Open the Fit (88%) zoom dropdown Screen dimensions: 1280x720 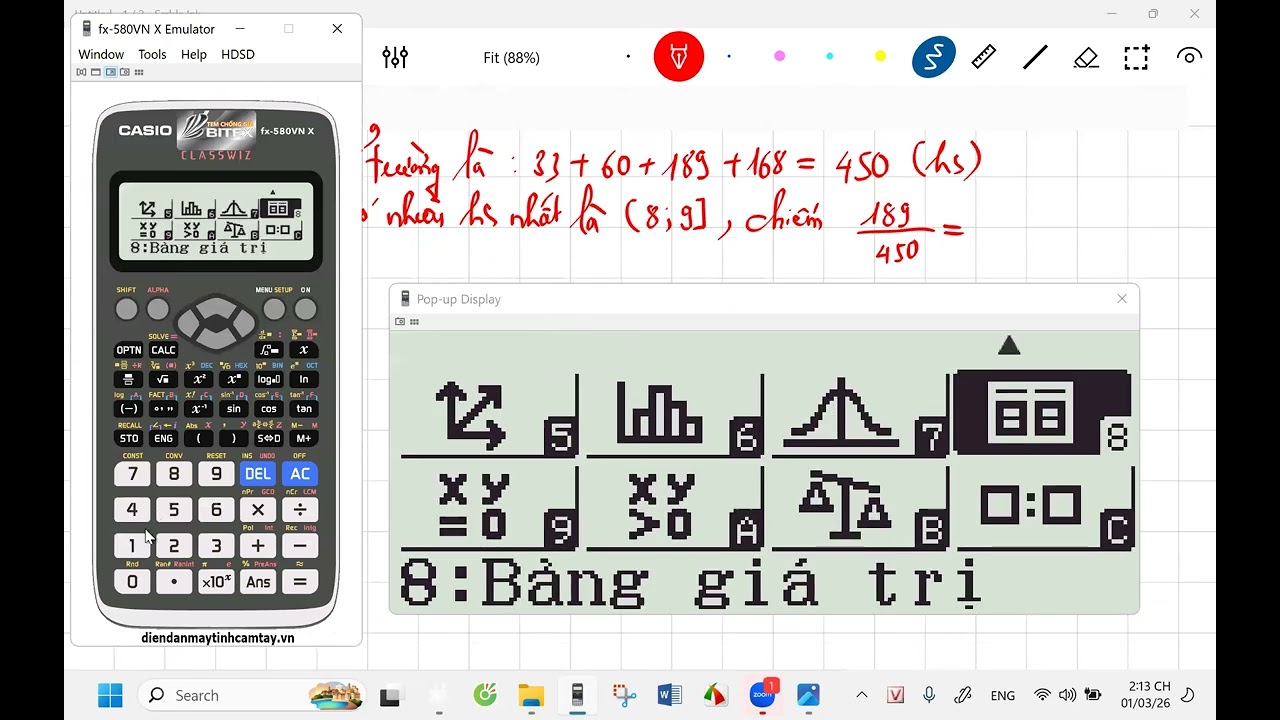[511, 58]
